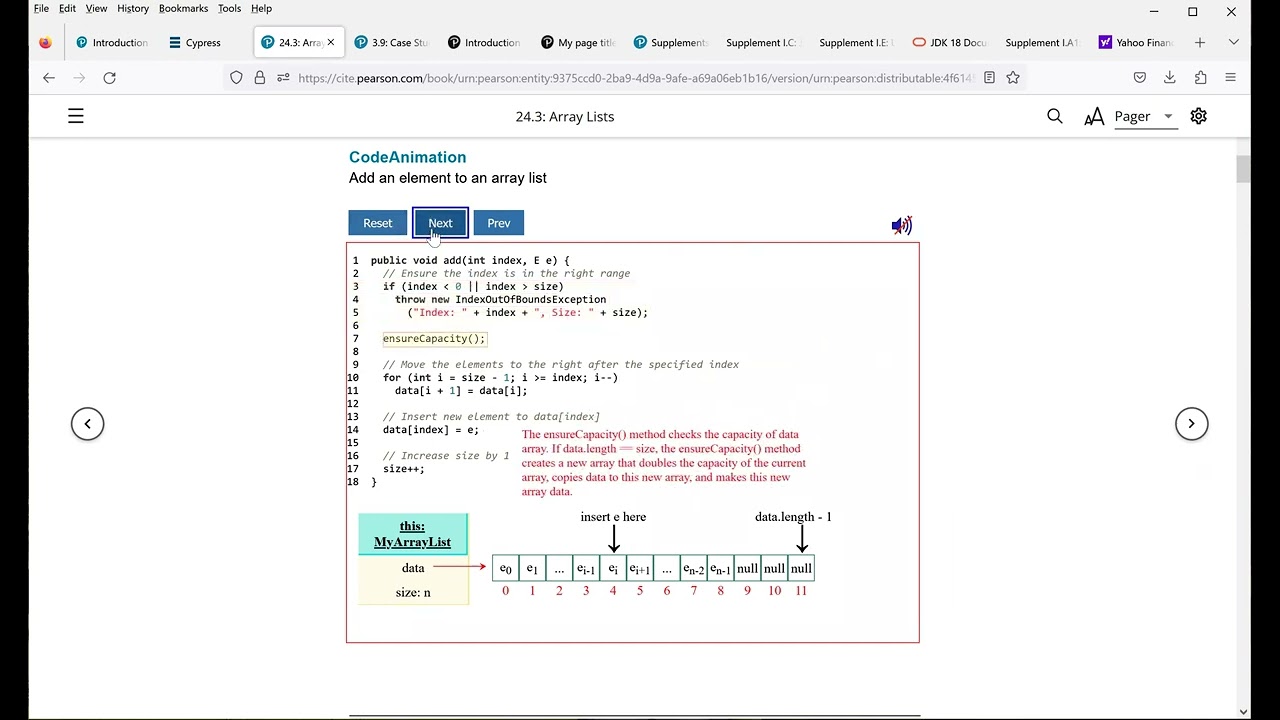
Task: Click the highlighted ensureCapacity(); code line
Action: tap(434, 339)
